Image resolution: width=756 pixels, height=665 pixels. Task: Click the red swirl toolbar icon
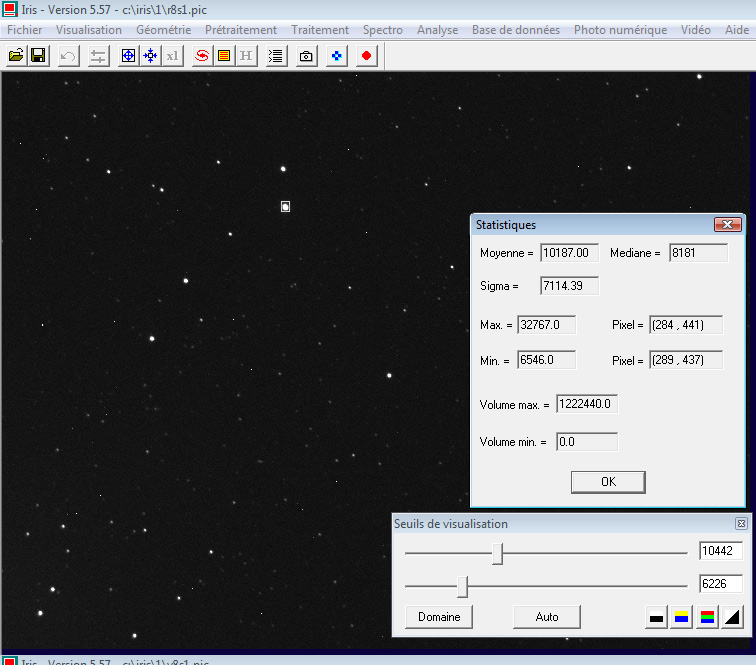click(x=202, y=56)
